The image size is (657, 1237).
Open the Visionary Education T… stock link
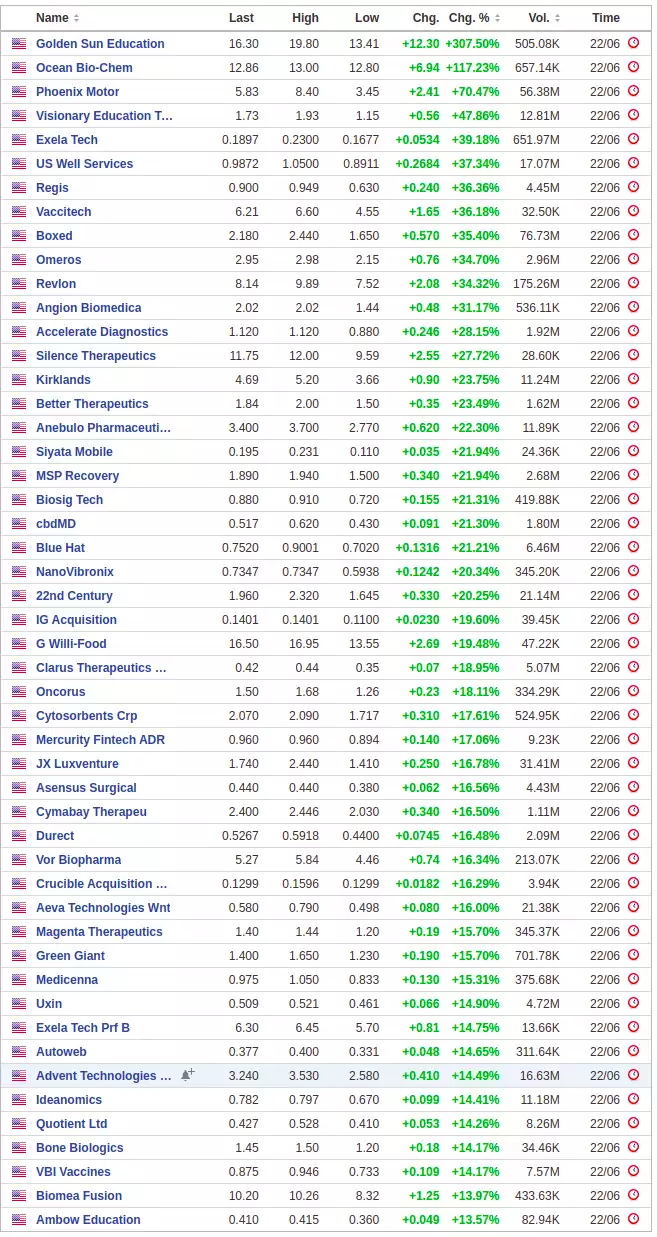pyautogui.click(x=104, y=116)
